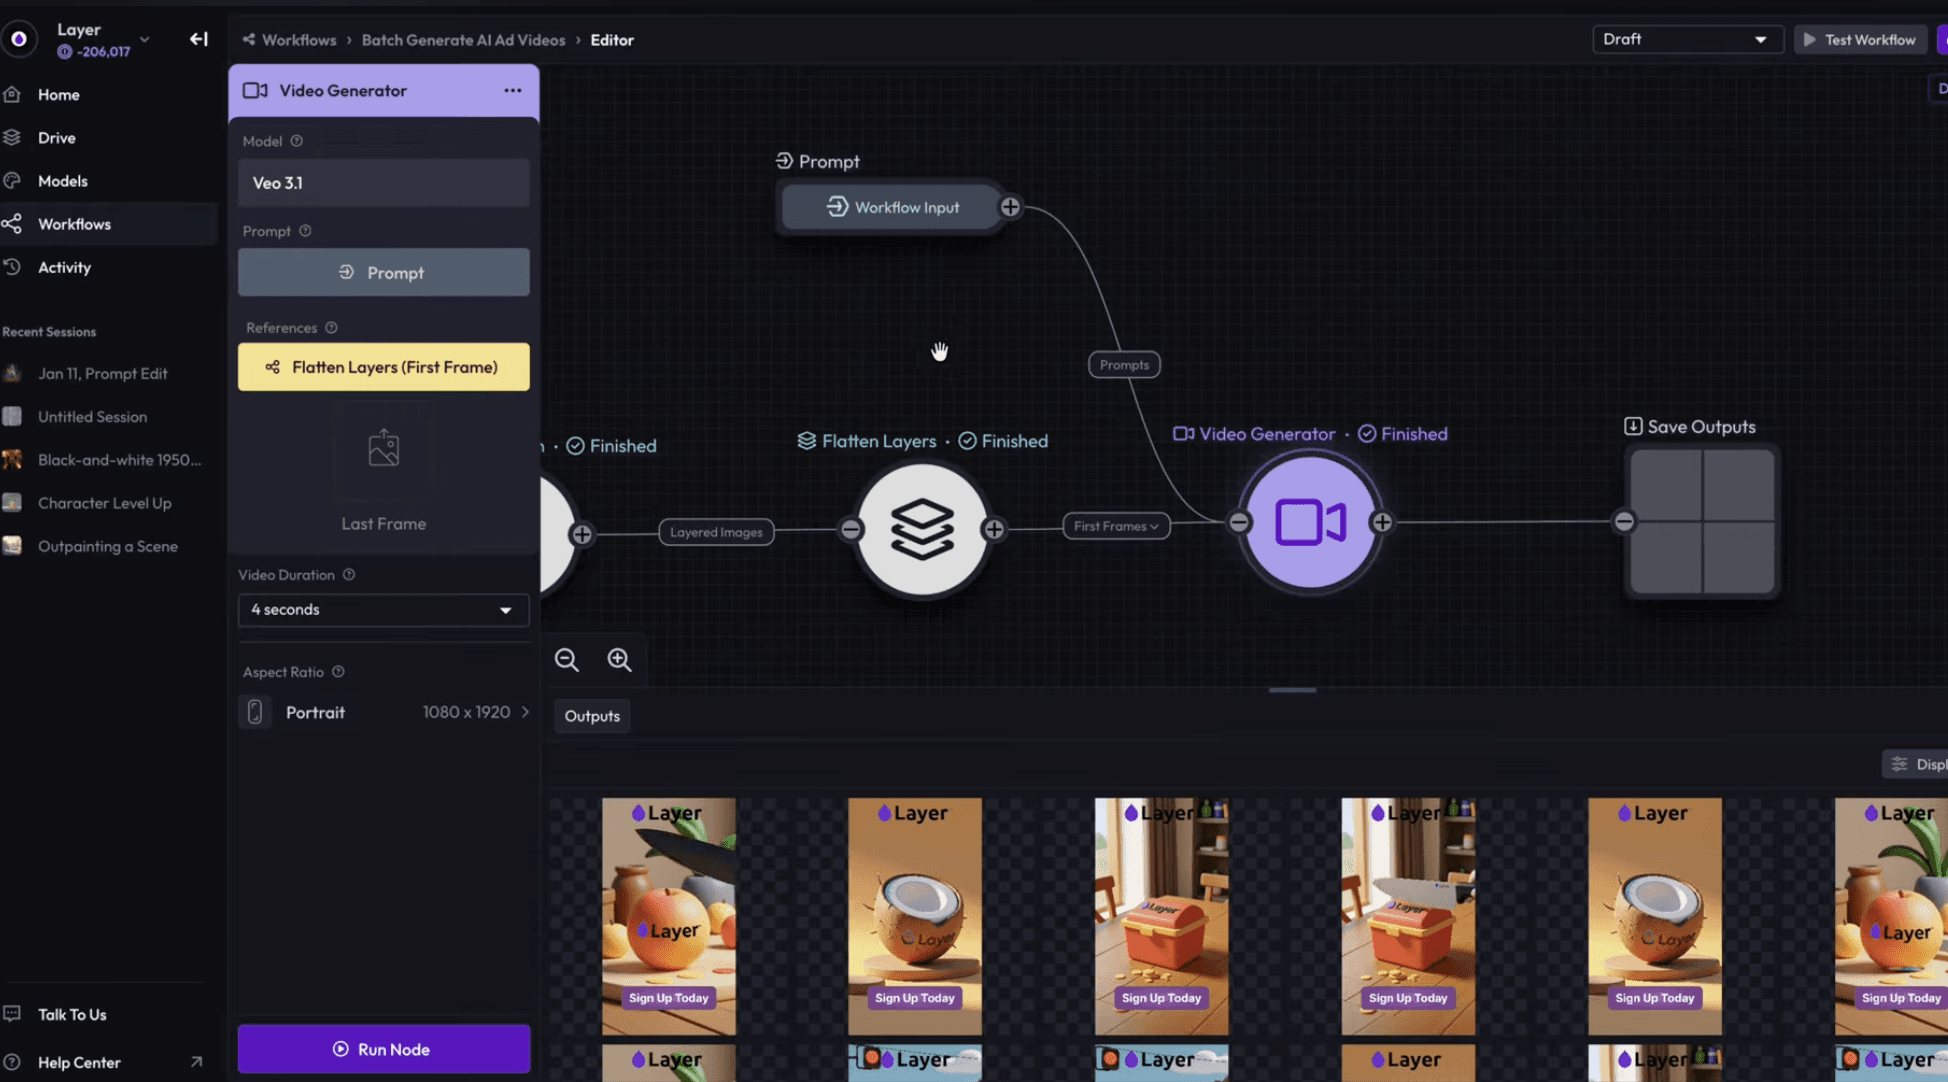This screenshot has width=1948, height=1082.
Task: Switch to the Outputs tab
Action: pyautogui.click(x=591, y=715)
